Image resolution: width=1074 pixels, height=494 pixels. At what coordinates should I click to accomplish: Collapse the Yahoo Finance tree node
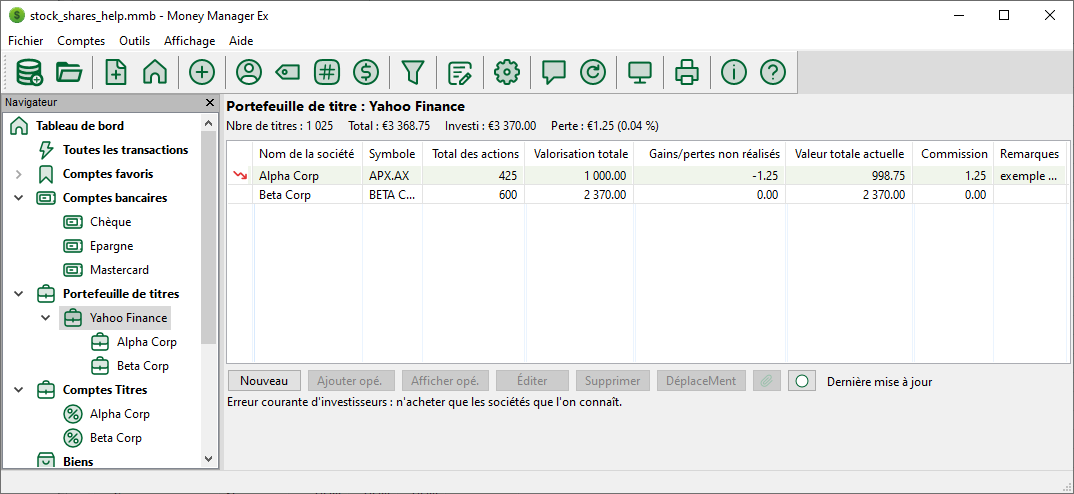point(45,318)
